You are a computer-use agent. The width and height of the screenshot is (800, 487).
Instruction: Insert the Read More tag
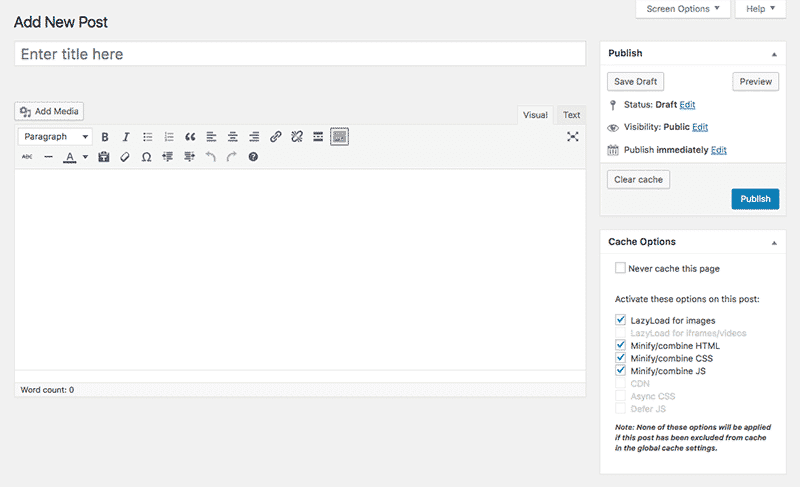318,137
